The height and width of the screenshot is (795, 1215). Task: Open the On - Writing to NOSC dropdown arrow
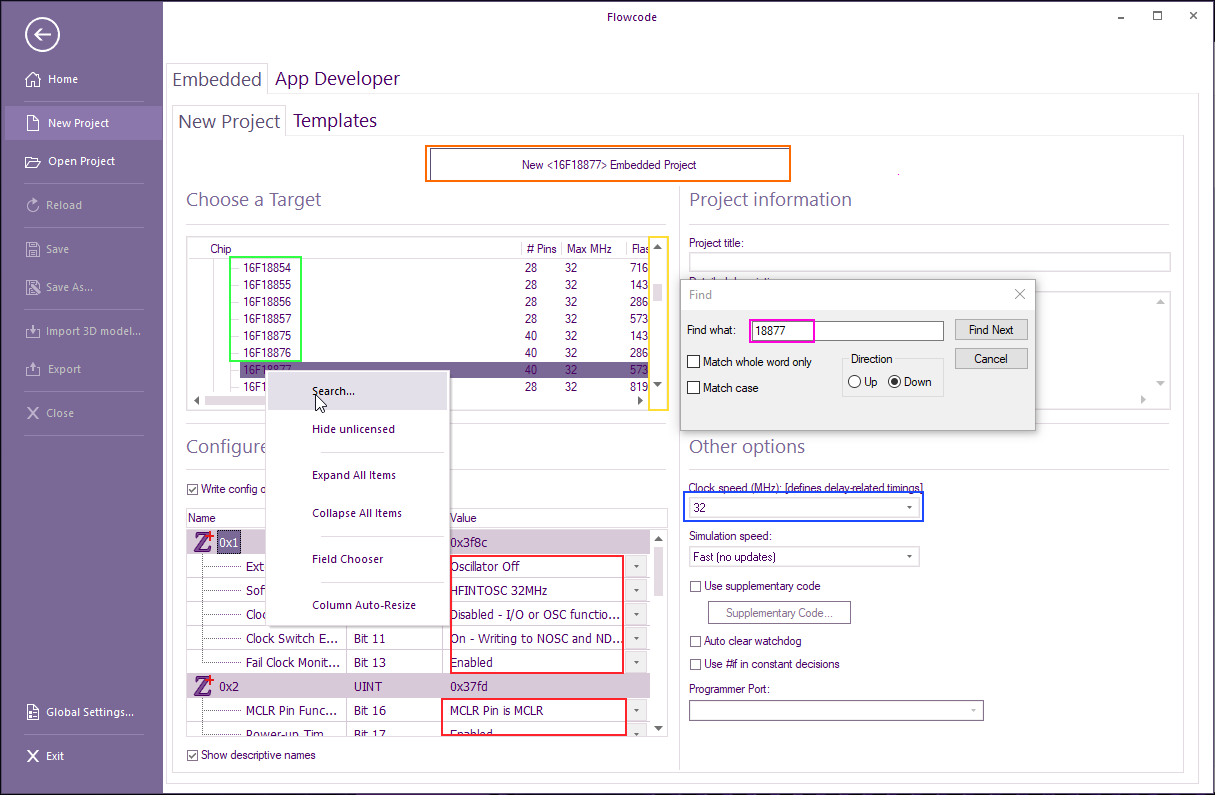point(637,639)
